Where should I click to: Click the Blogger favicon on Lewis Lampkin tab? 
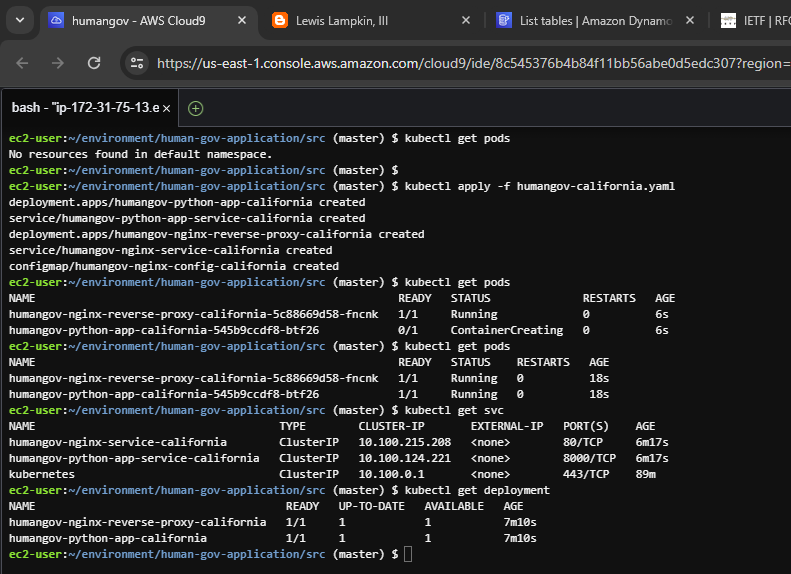pyautogui.click(x=280, y=20)
